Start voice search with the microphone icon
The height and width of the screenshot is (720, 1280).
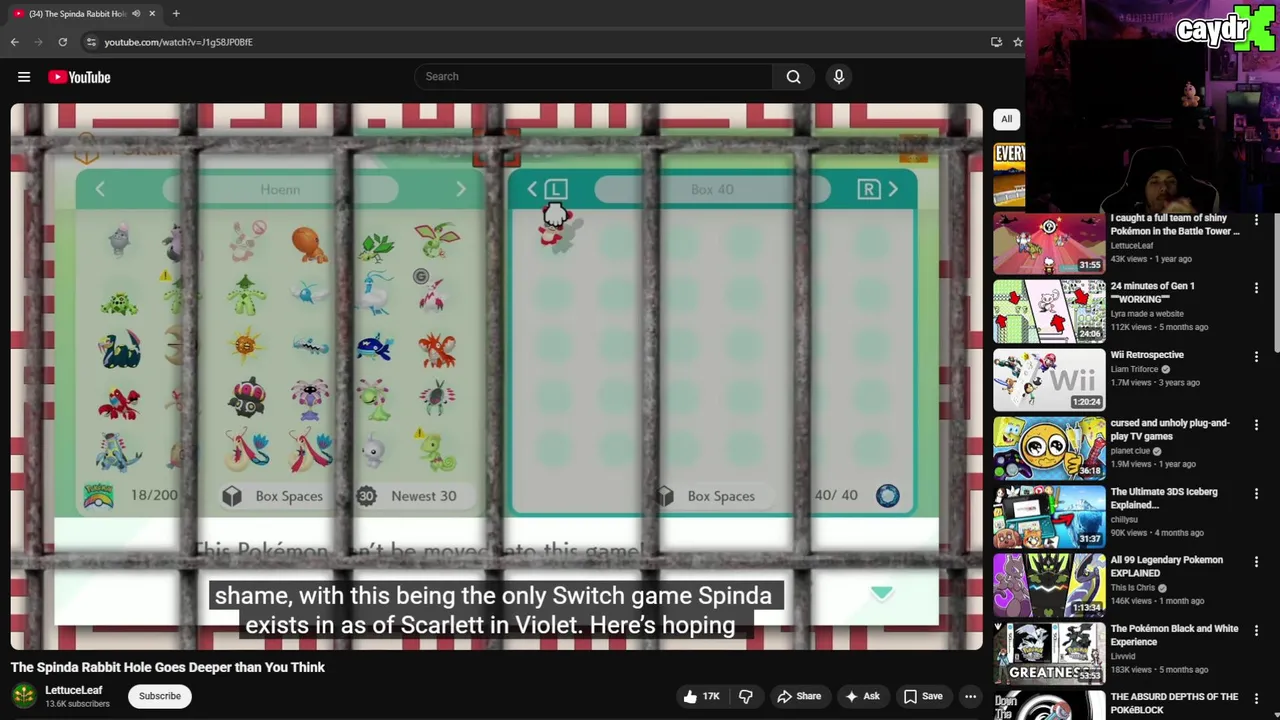[x=839, y=76]
